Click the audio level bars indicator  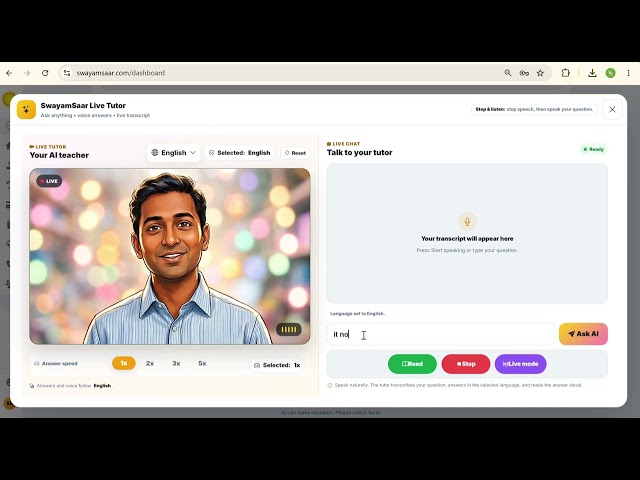tap(289, 329)
